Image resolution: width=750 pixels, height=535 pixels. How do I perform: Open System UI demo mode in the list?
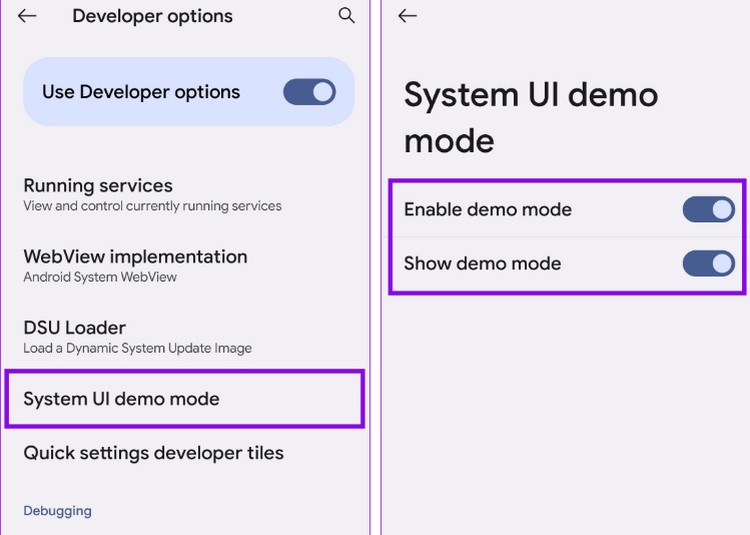[x=185, y=399]
